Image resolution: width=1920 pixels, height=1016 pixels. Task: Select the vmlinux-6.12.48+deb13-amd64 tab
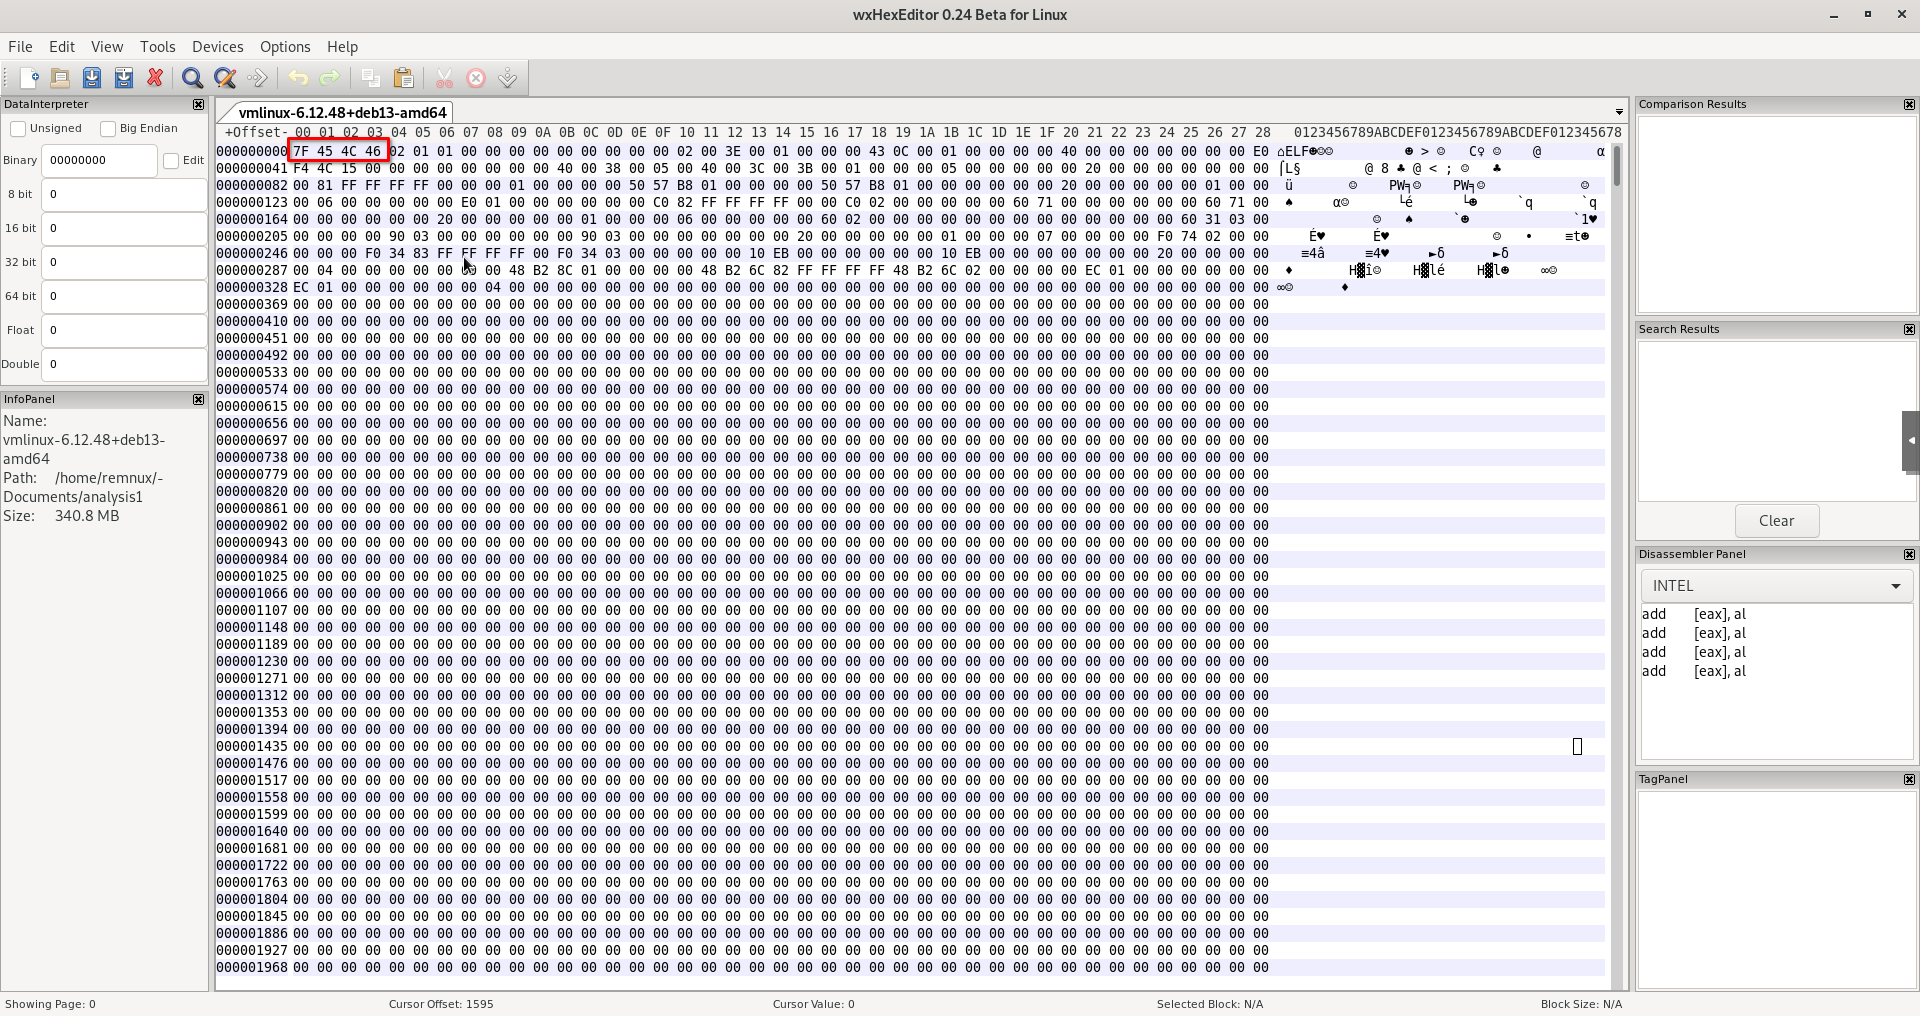(x=342, y=113)
